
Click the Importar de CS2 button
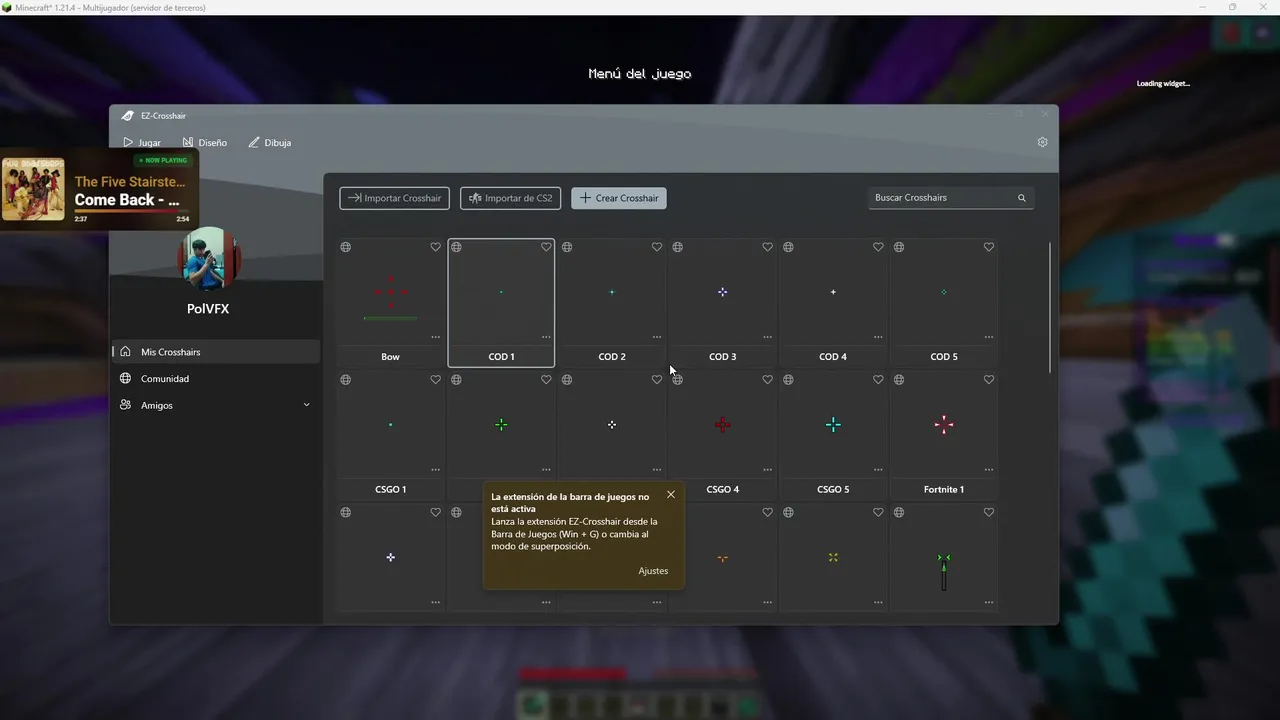(510, 198)
